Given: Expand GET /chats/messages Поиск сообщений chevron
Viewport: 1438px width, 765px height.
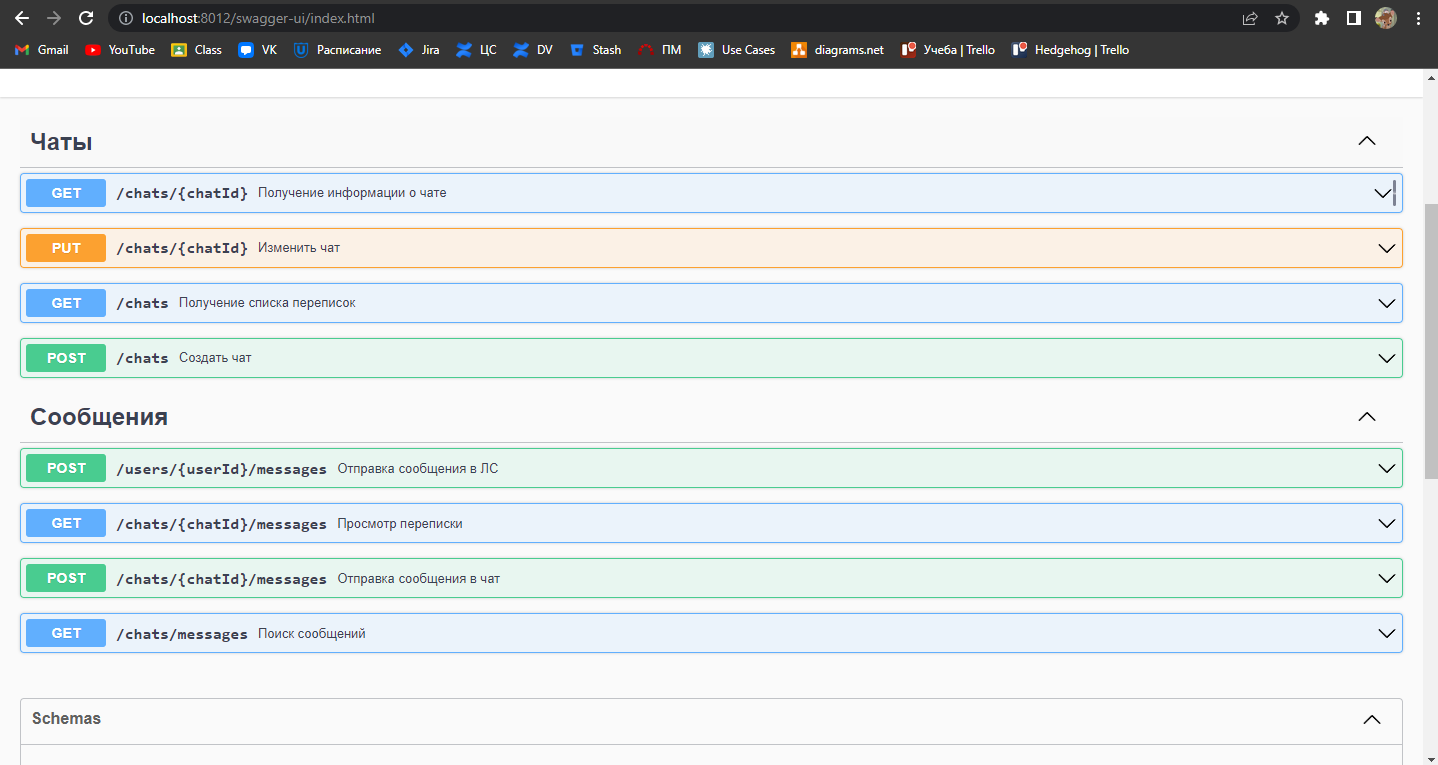Looking at the screenshot, I should click(x=1387, y=633).
